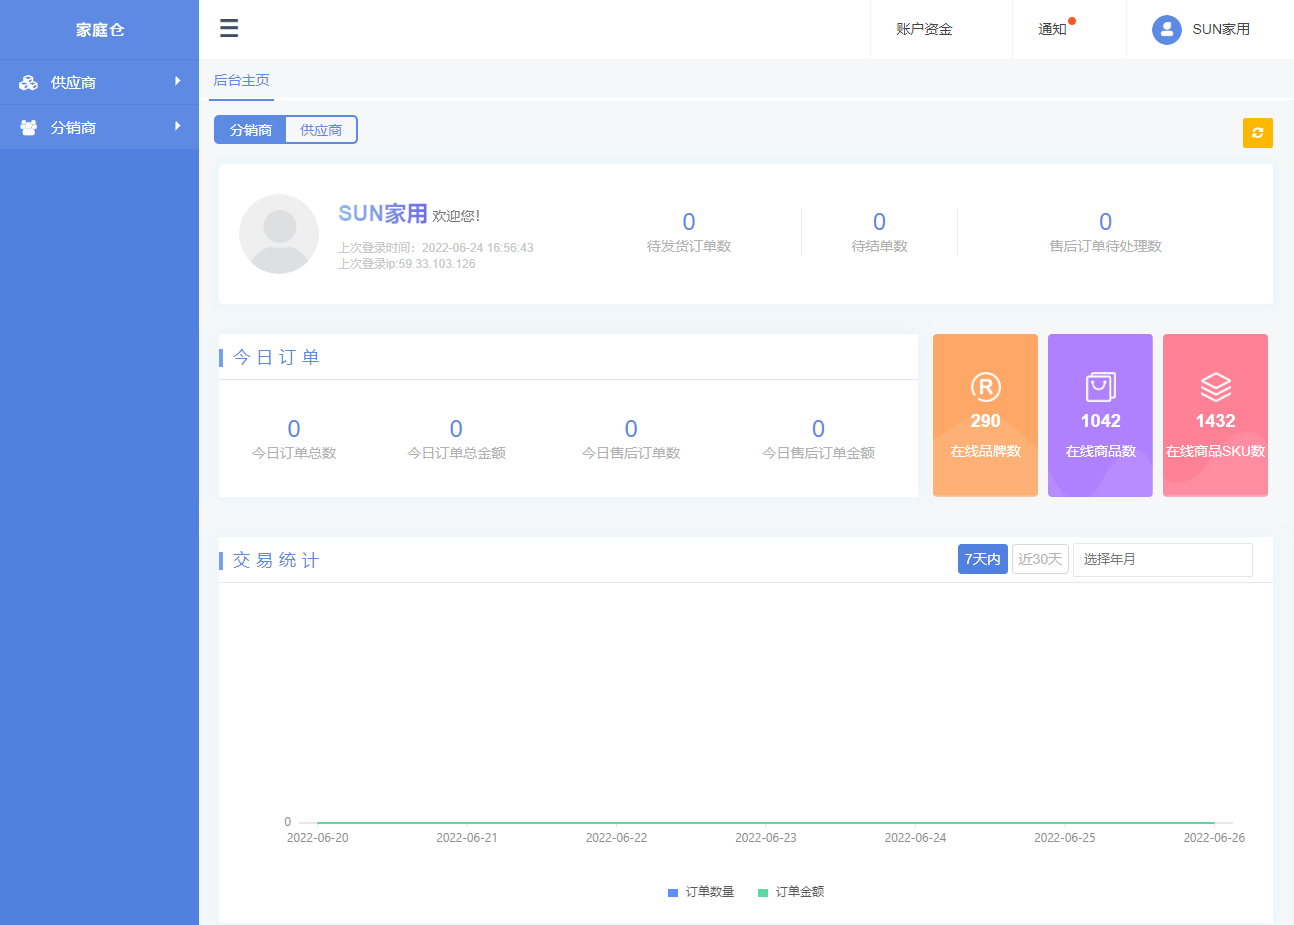Open 账户资金 in the header
The width and height of the screenshot is (1294, 925).
click(924, 29)
